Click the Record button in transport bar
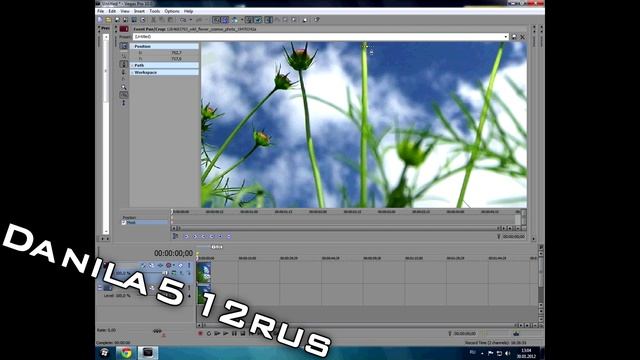Screen dimensions: 640x360 (200, 333)
